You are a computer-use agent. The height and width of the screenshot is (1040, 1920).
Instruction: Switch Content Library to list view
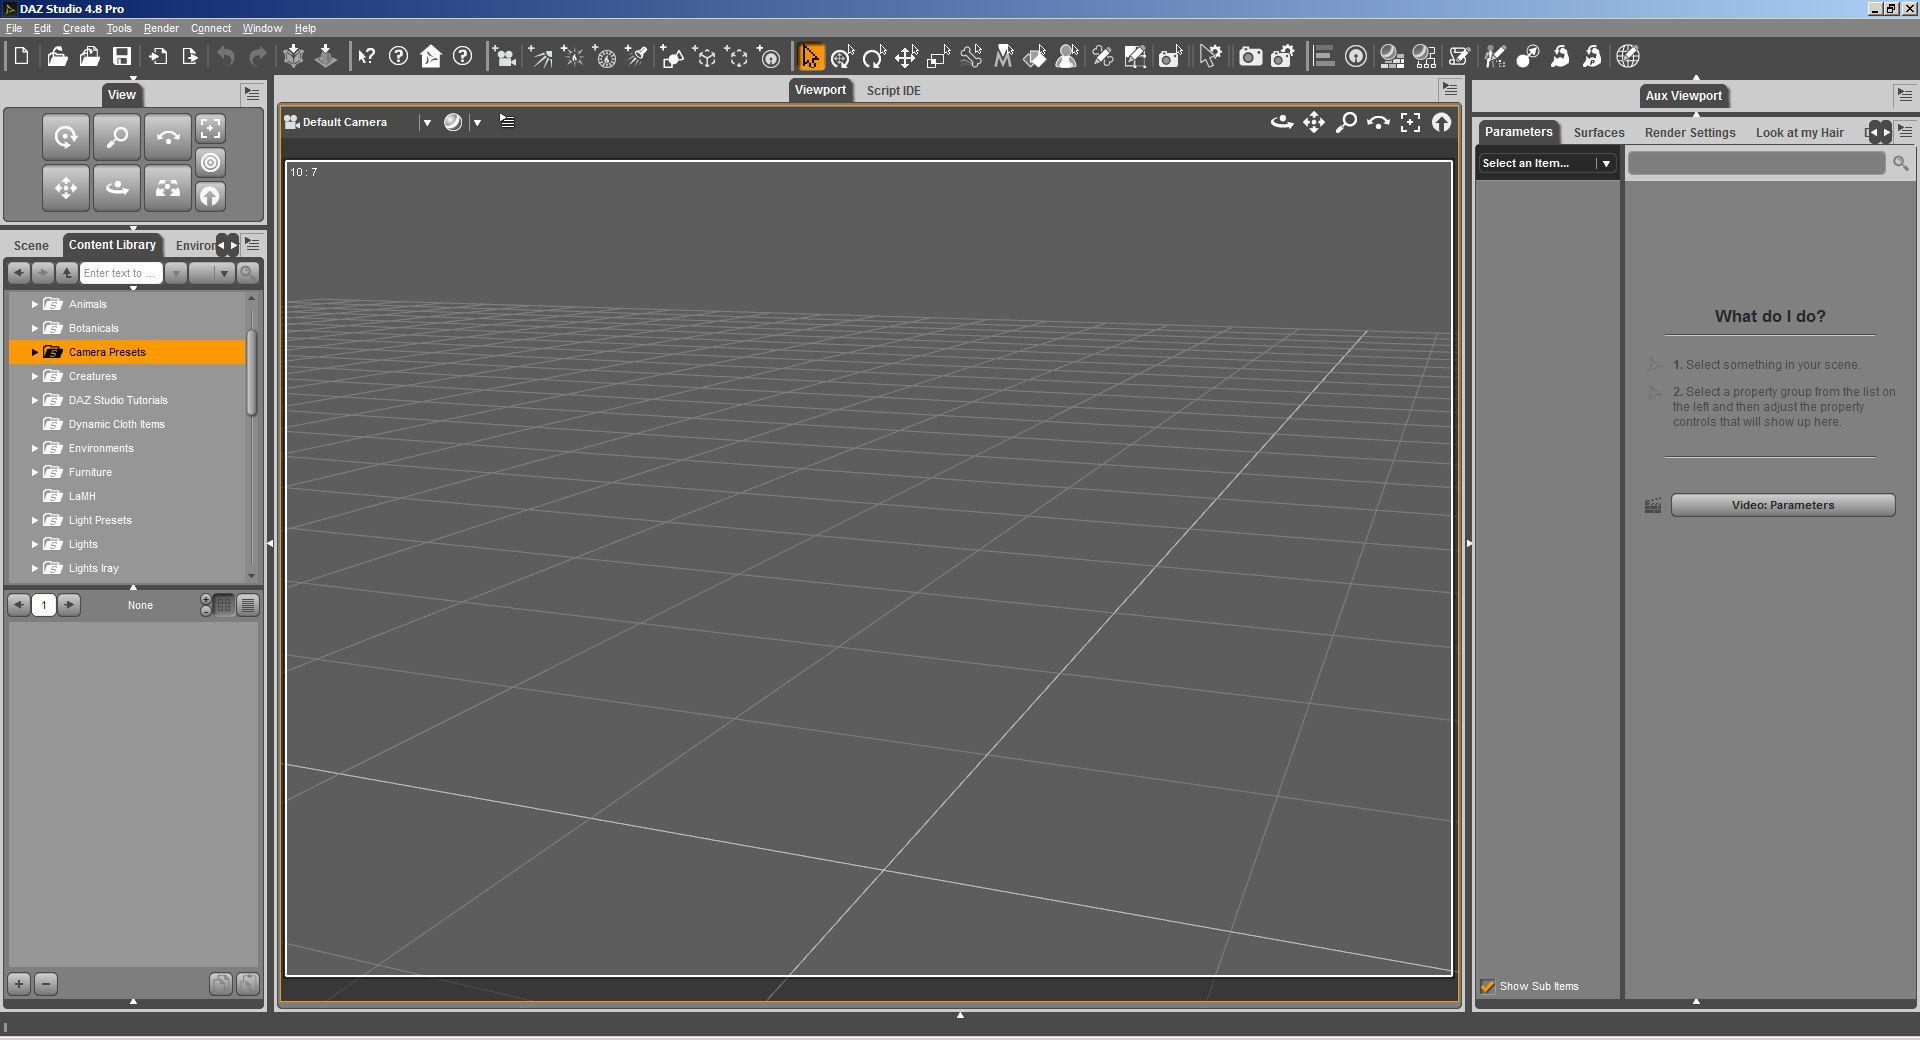248,605
